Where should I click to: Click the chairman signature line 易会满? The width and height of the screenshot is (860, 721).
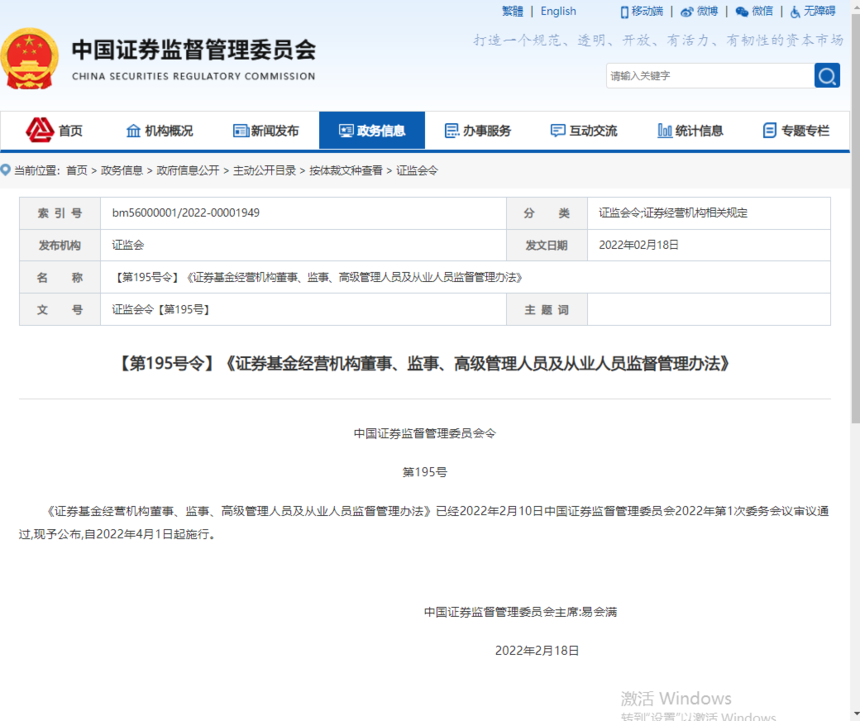(x=520, y=612)
